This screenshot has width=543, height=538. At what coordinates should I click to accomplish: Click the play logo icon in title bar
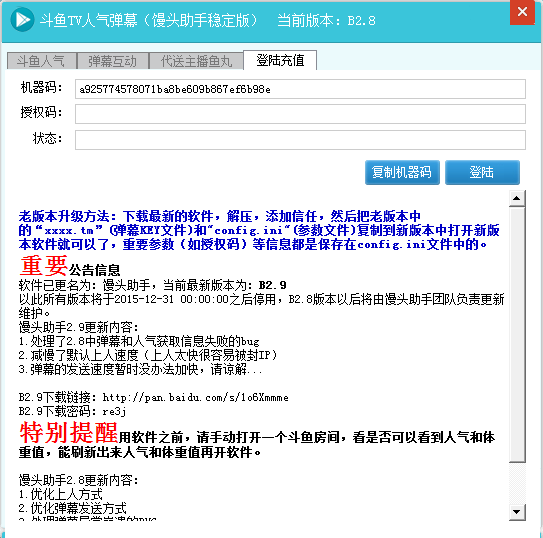(x=22, y=20)
